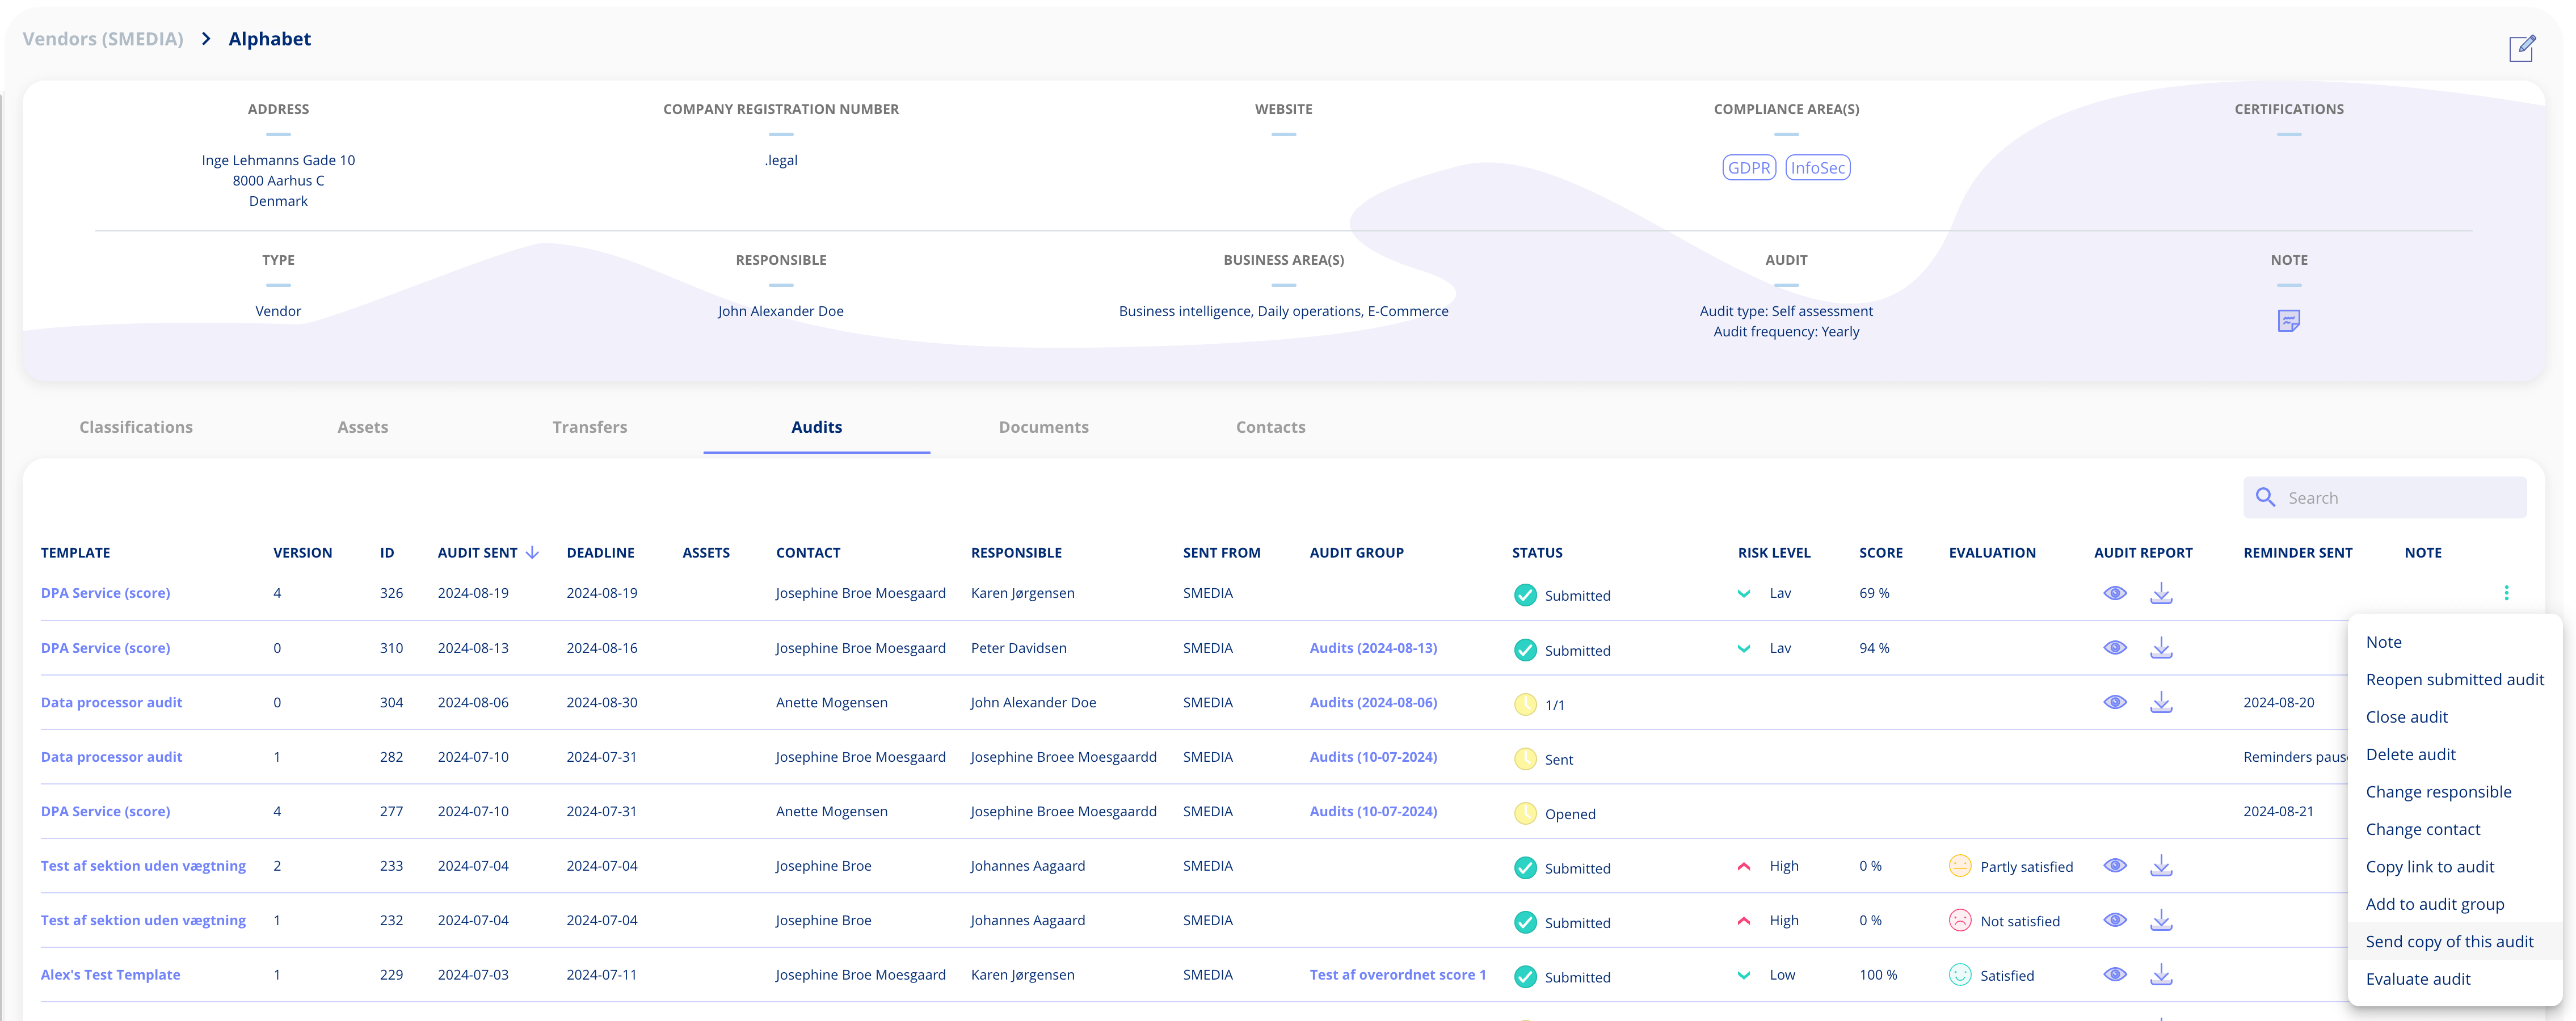Viewport: 2576px width, 1021px height.
Task: Switch to the Assets tab
Action: 363,427
